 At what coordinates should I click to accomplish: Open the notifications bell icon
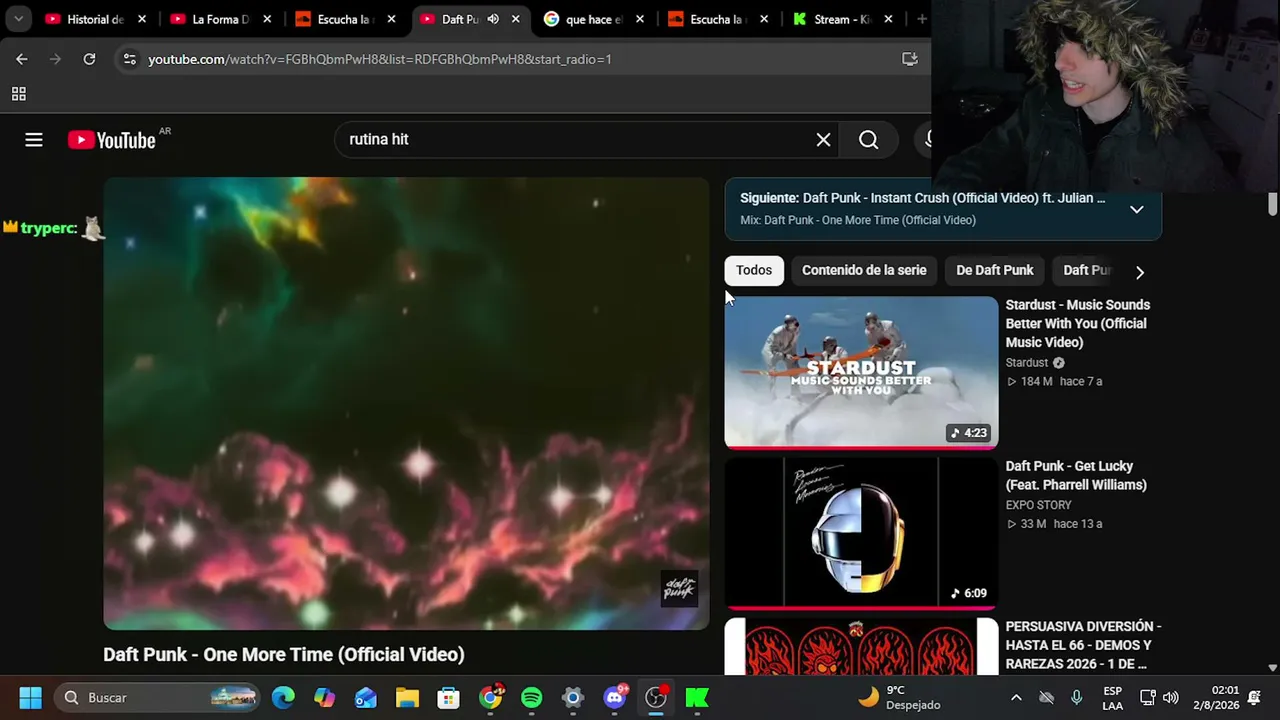click(x=1254, y=697)
